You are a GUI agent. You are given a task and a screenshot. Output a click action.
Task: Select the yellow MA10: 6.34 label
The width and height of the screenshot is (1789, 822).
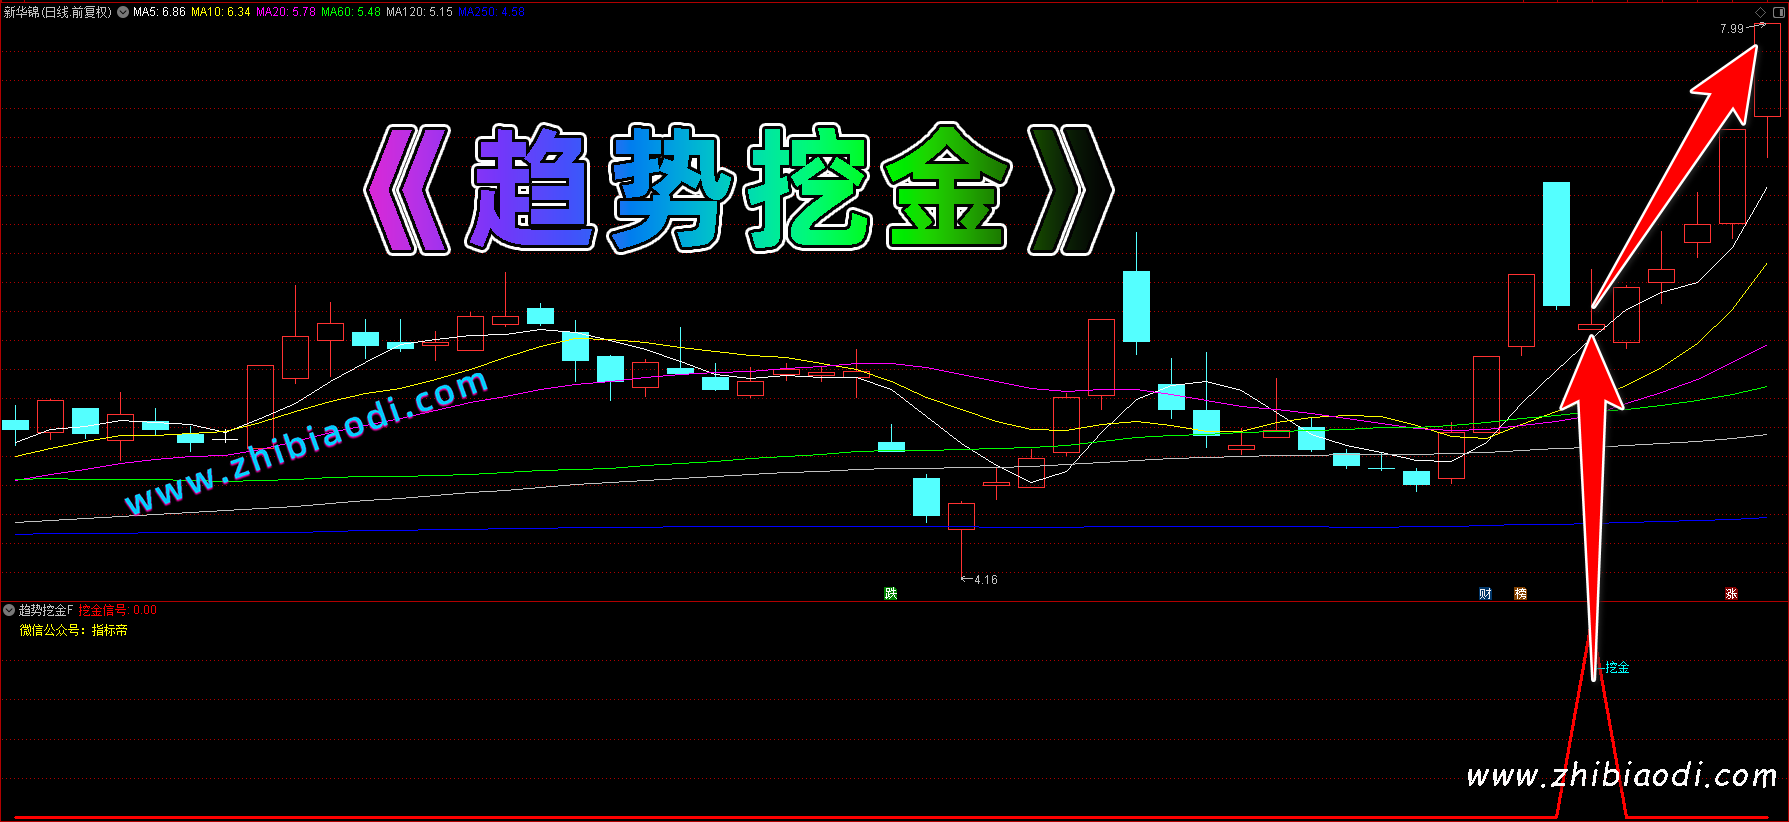click(221, 12)
